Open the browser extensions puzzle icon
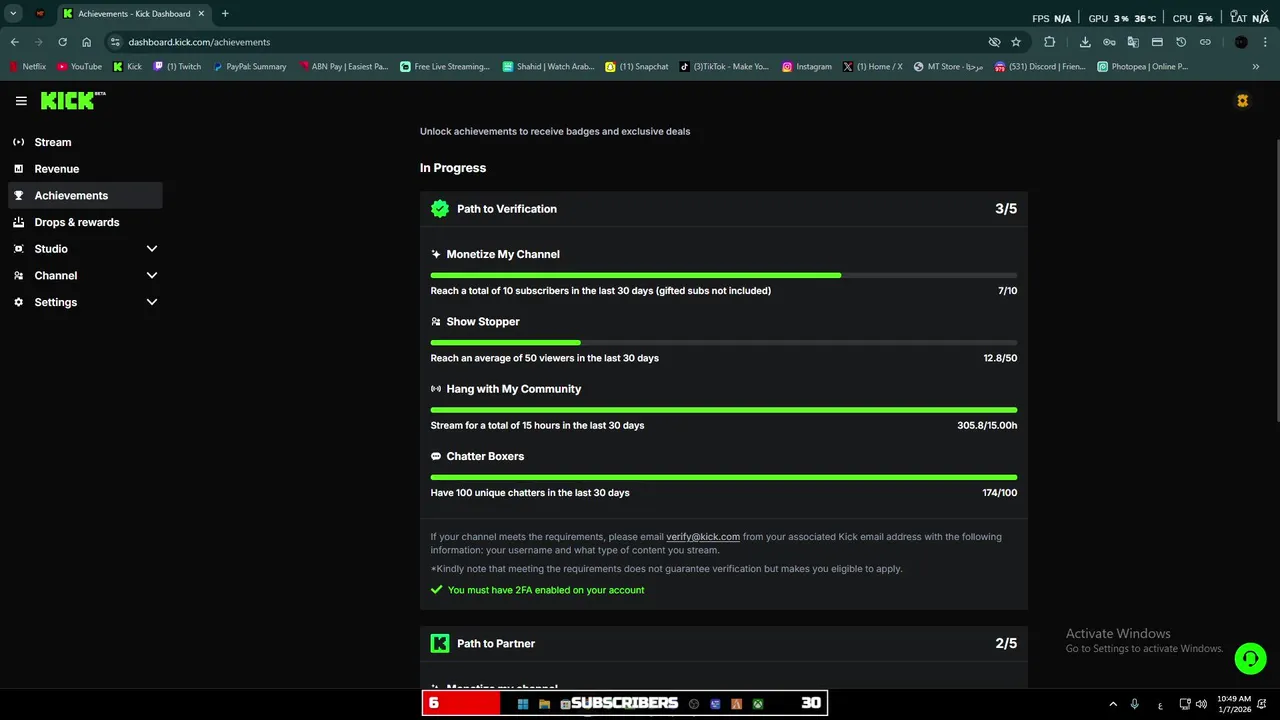This screenshot has height=720, width=1280. [x=1049, y=42]
